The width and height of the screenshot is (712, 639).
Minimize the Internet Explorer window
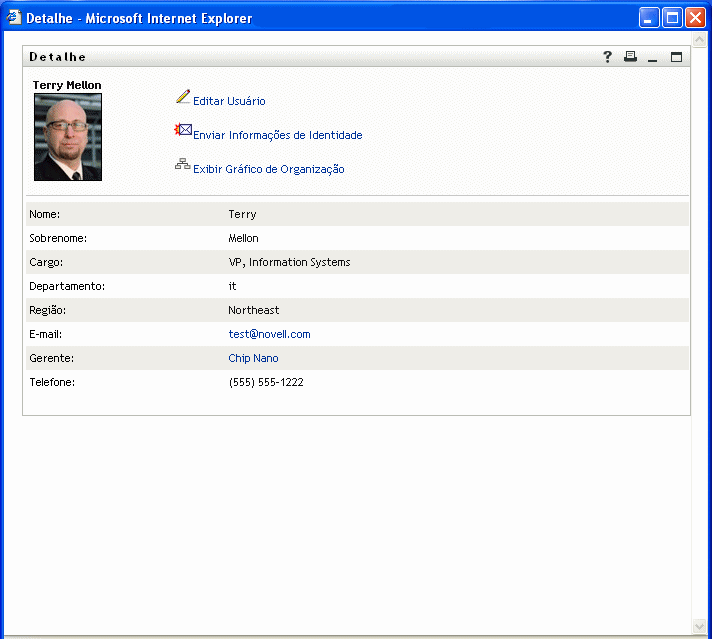(x=649, y=18)
